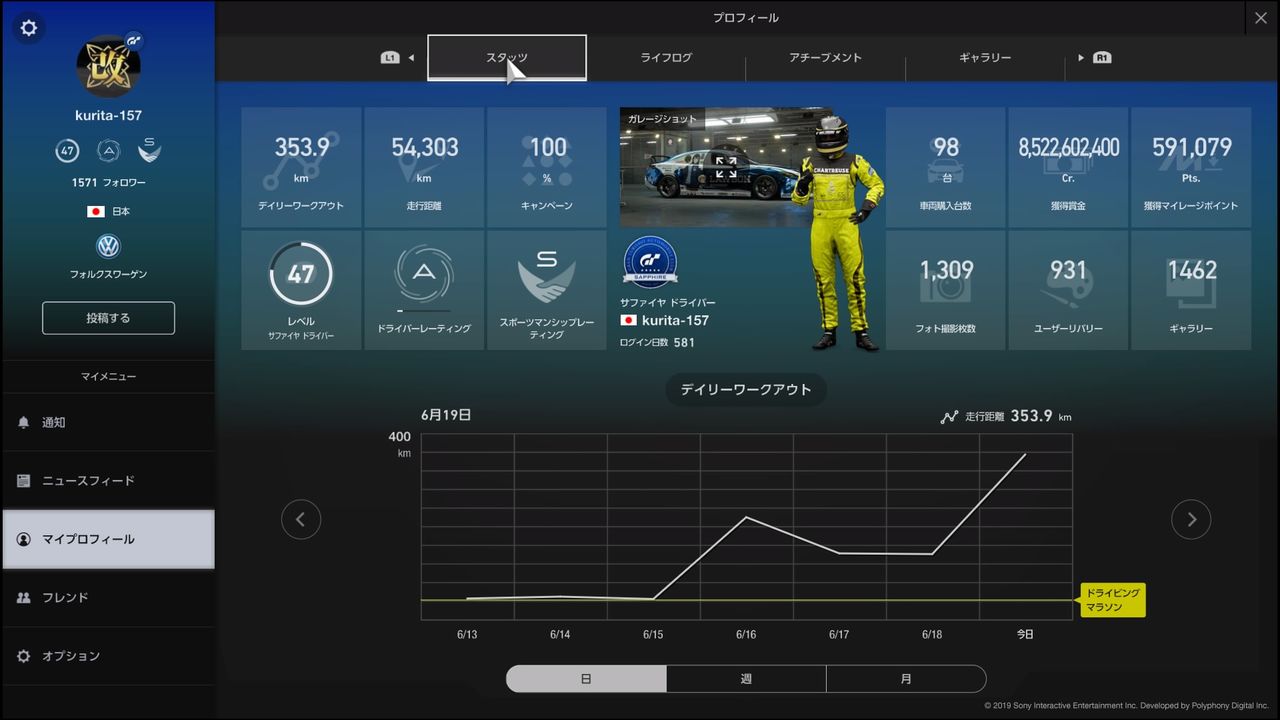Select the 日 daily graph view

pyautogui.click(x=586, y=679)
